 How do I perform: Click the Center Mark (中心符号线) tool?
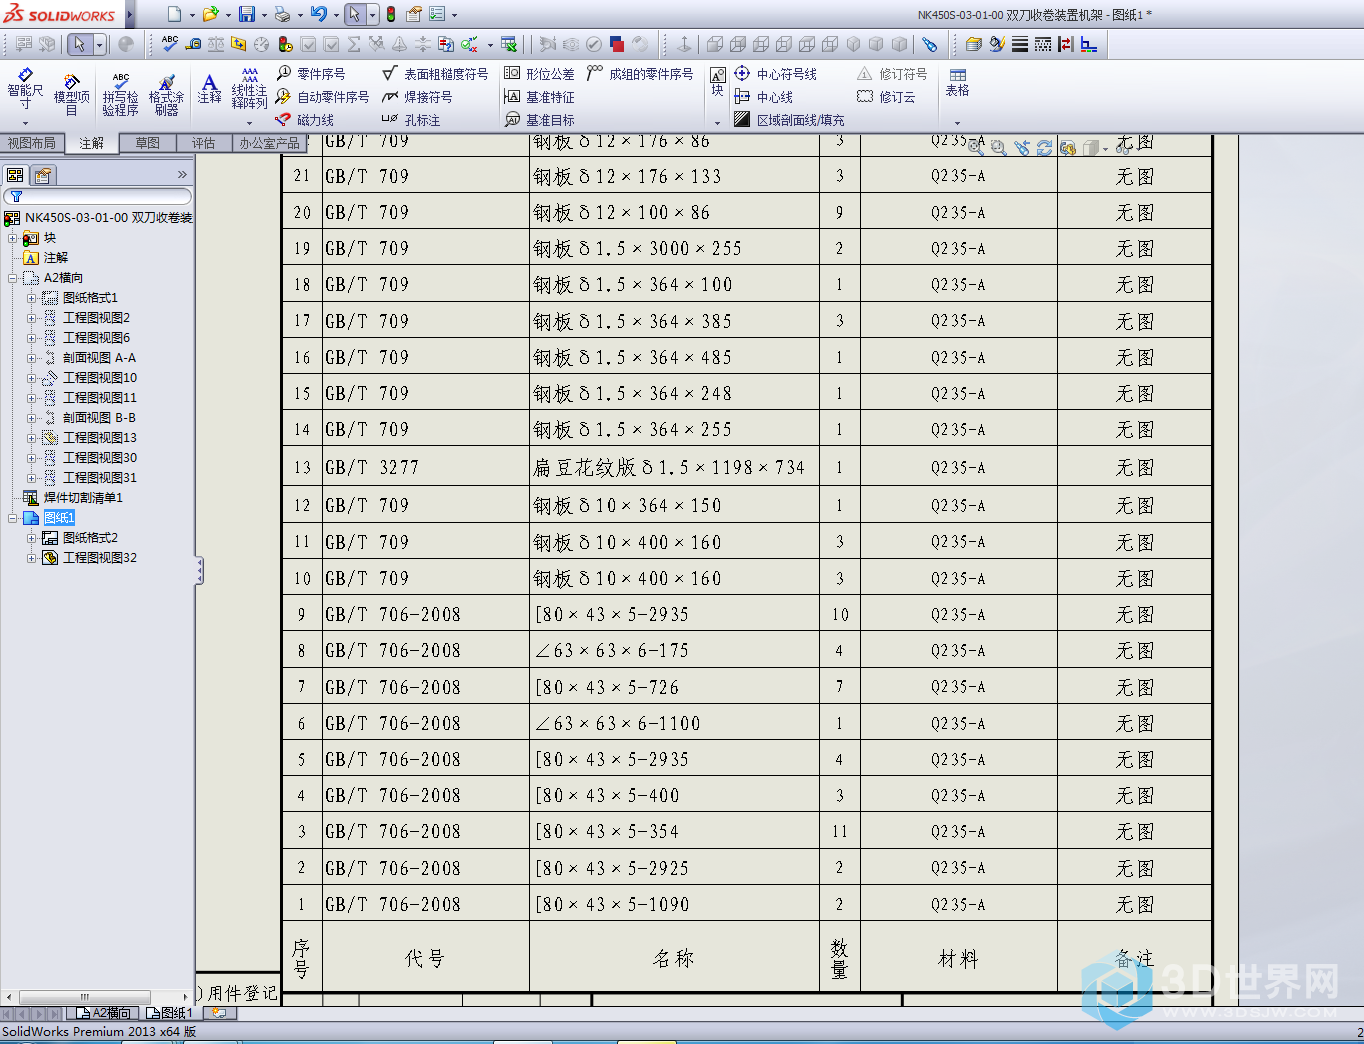tap(775, 74)
